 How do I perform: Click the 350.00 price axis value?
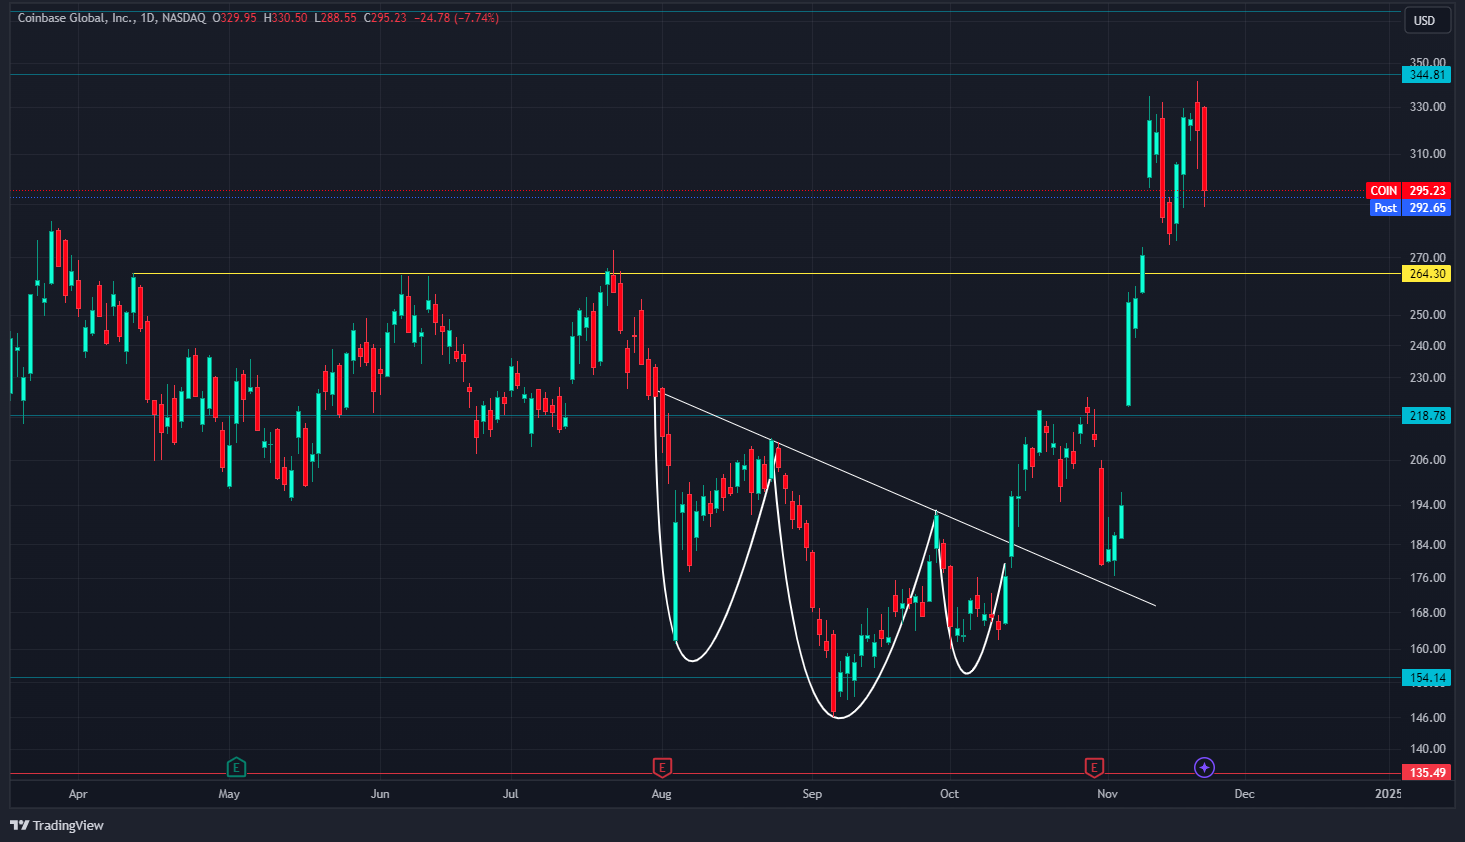pos(1427,62)
